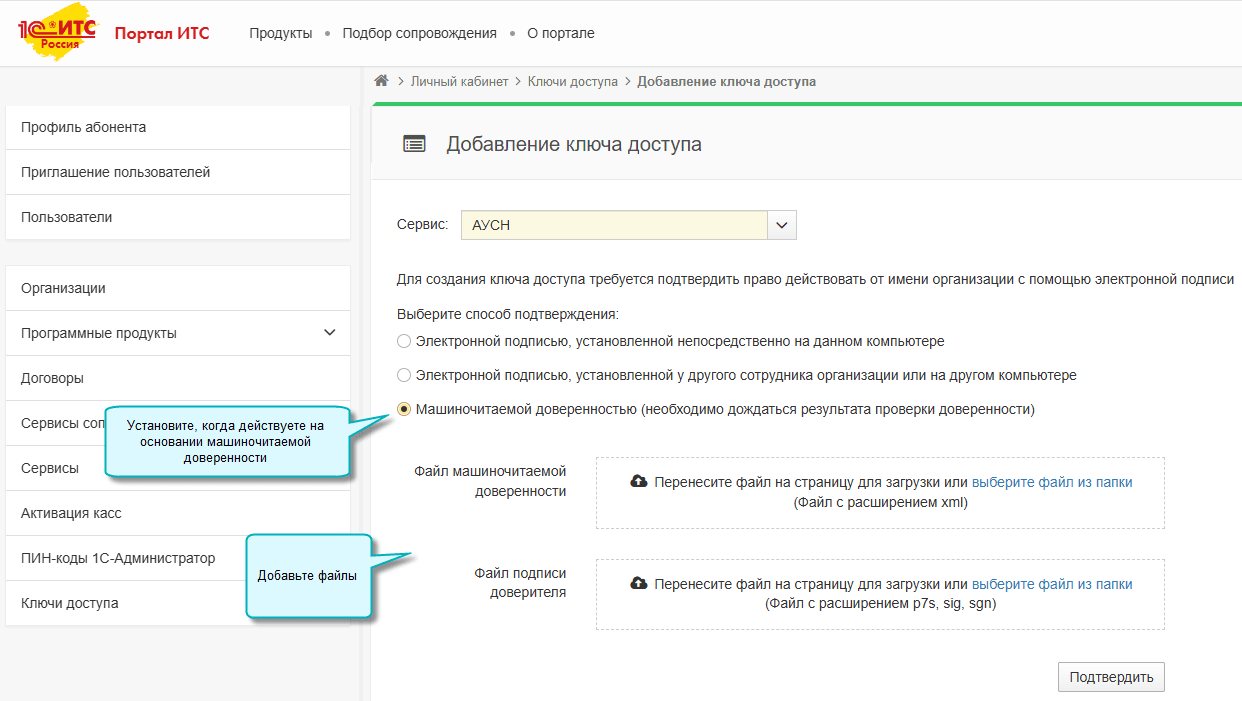The image size is (1242, 701).
Task: Select signature from another employee or computer option
Action: pyautogui.click(x=404, y=375)
